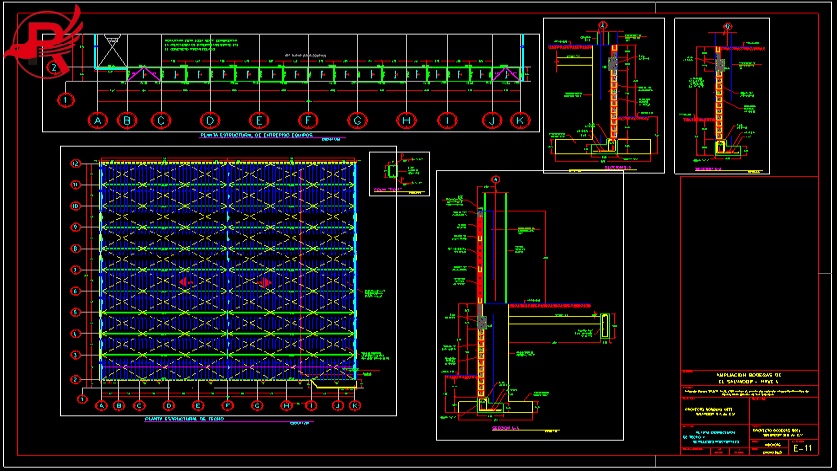Select column bubble E in the roof plan
The width and height of the screenshot is (837, 471).
point(198,406)
